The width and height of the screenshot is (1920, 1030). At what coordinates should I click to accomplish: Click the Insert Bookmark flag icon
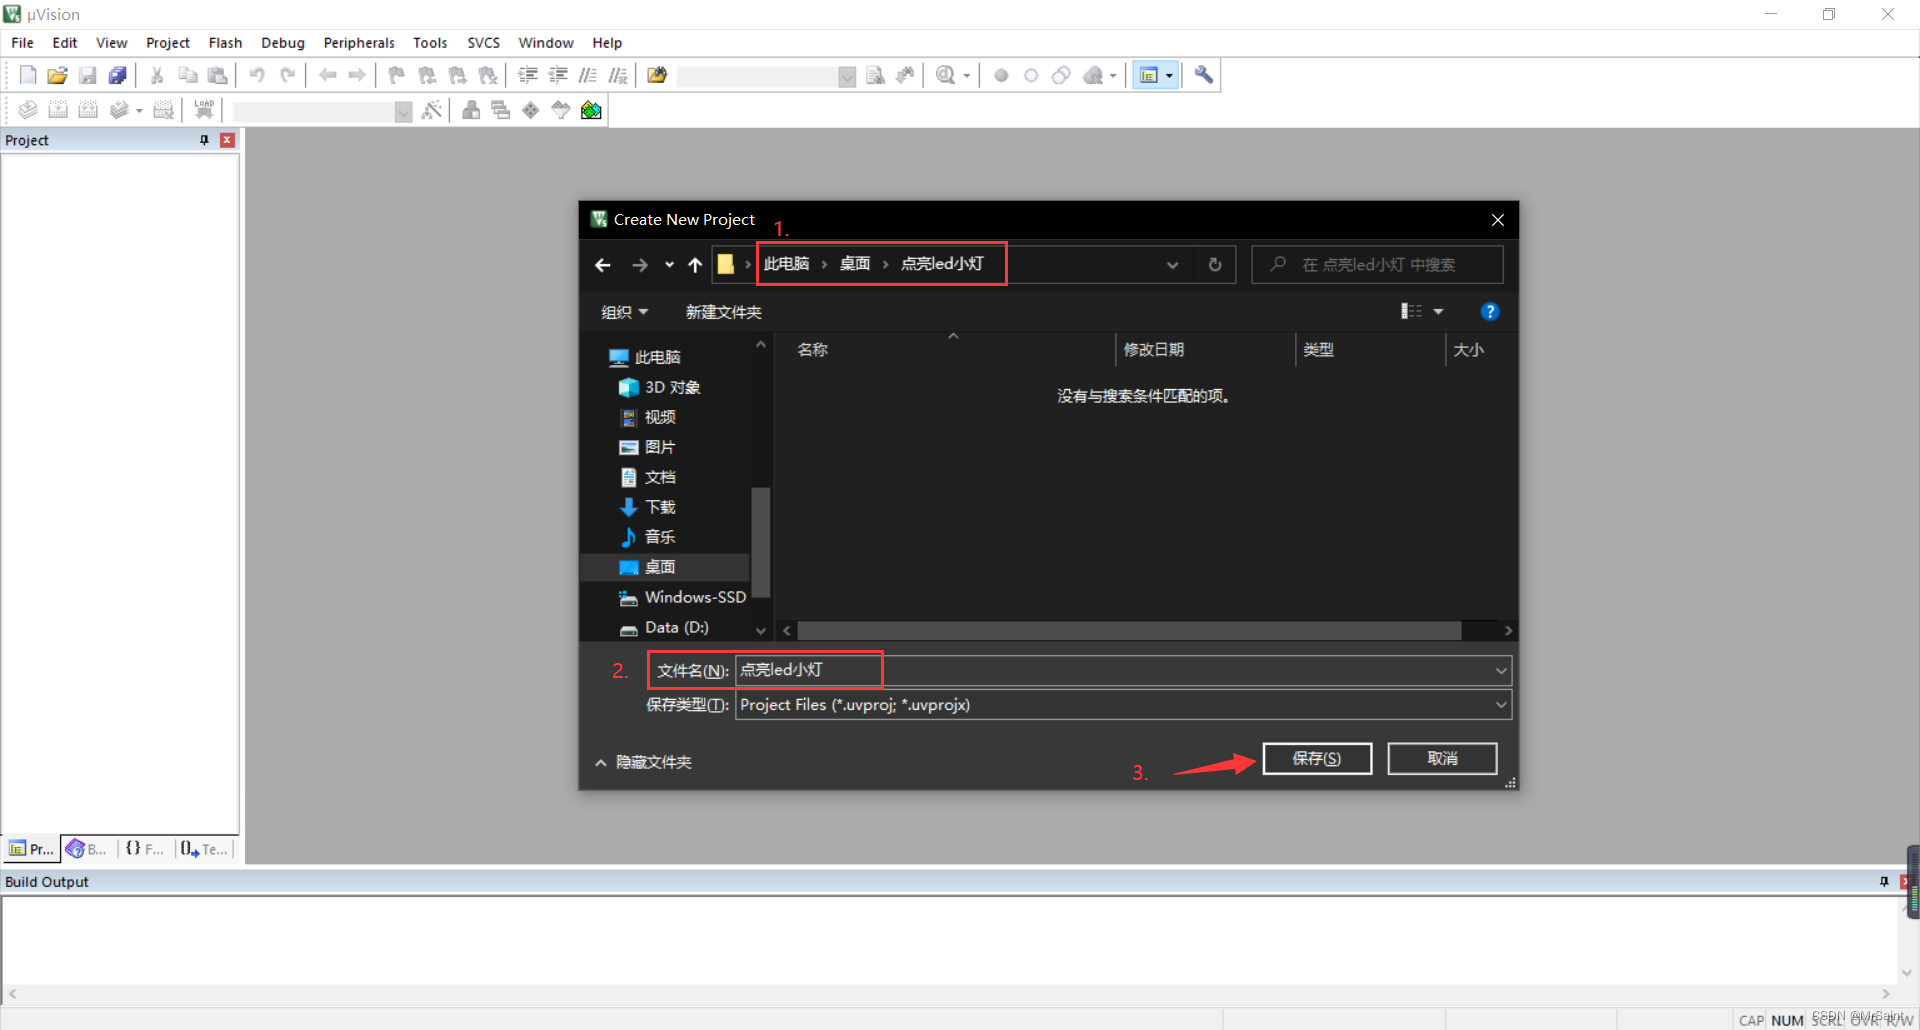click(x=397, y=75)
